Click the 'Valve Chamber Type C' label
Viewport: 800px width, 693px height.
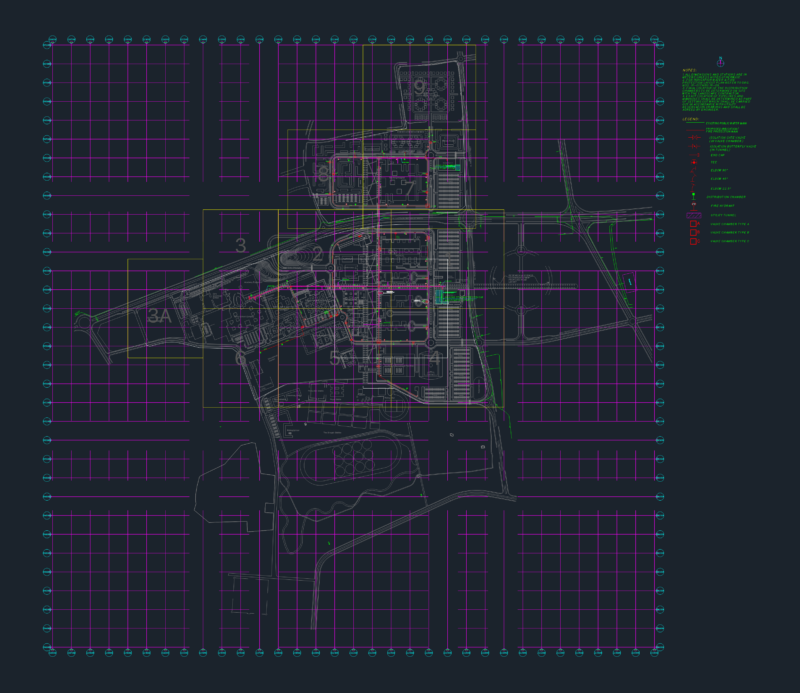pos(730,241)
